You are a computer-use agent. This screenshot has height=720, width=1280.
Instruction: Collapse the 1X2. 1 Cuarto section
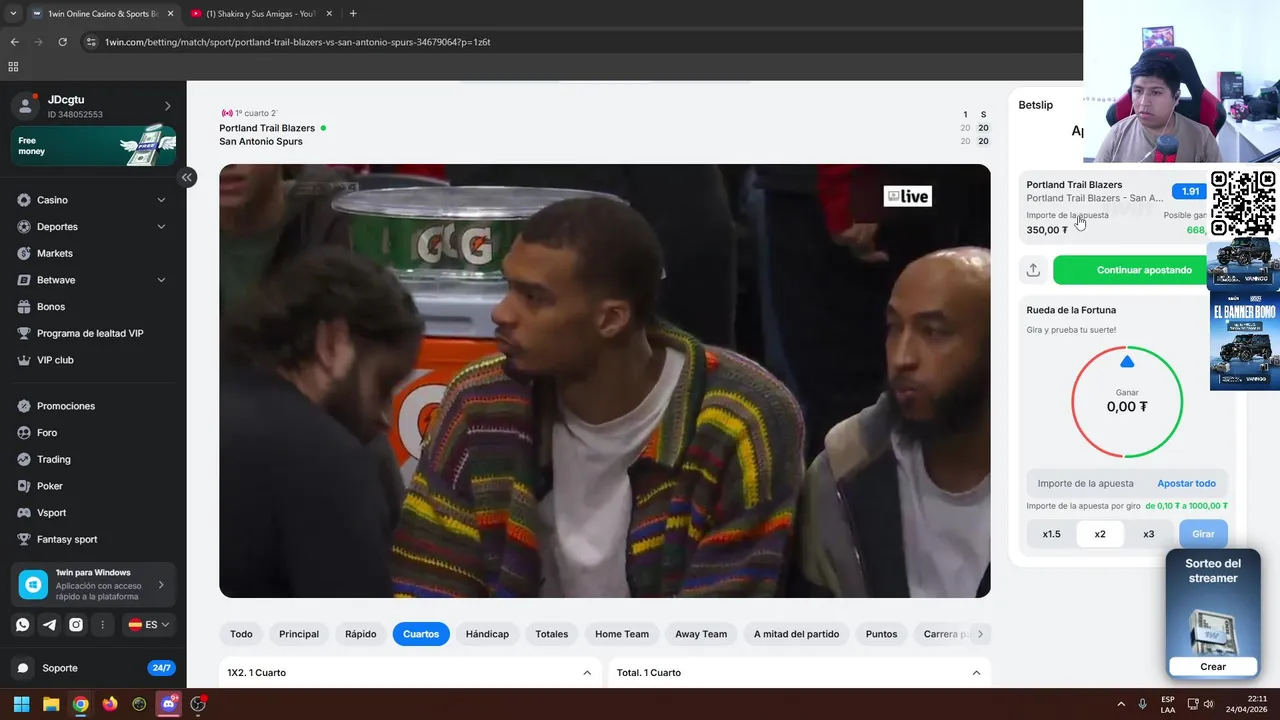pos(587,673)
